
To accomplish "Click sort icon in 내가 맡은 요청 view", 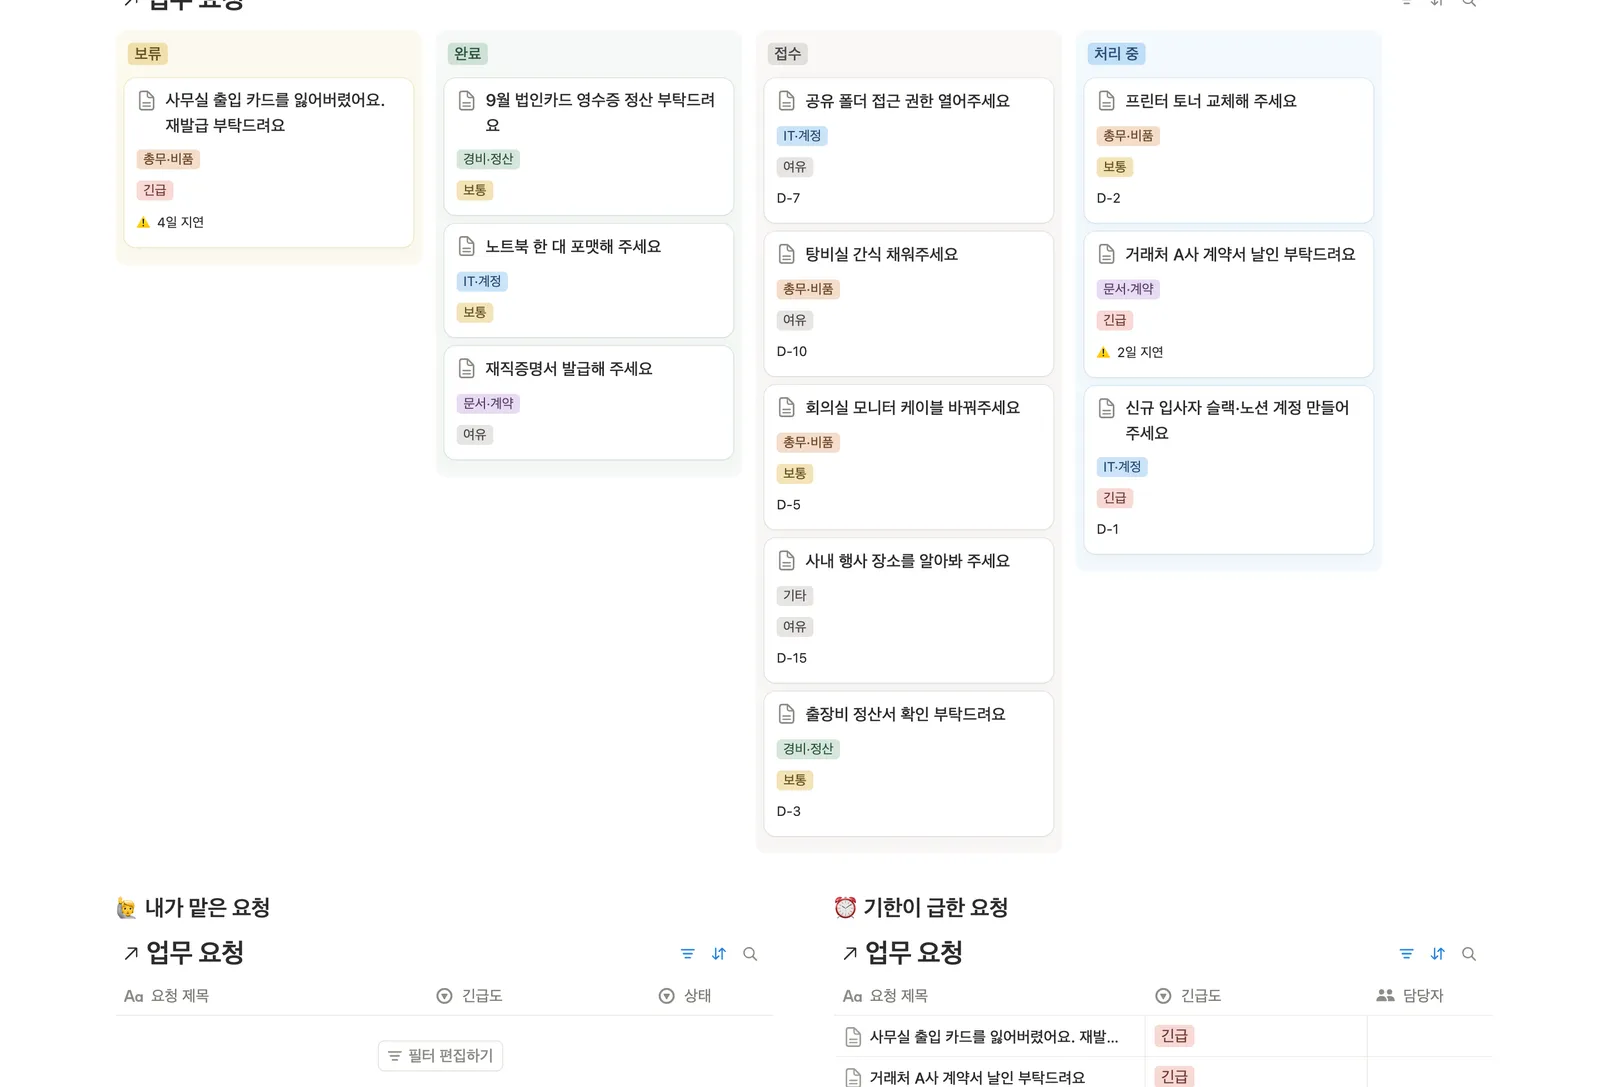I will click(x=719, y=954).
